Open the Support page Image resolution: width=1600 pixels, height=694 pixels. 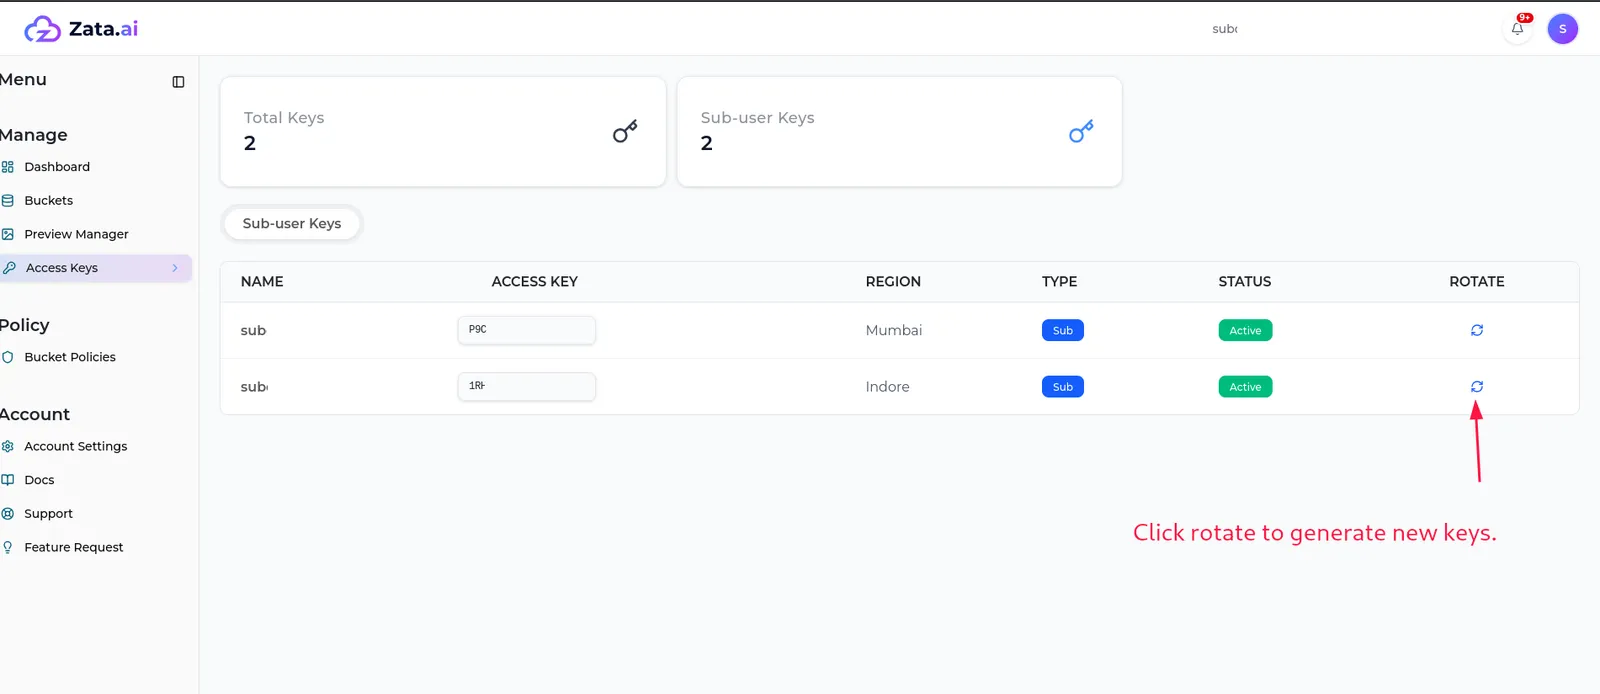(48, 514)
